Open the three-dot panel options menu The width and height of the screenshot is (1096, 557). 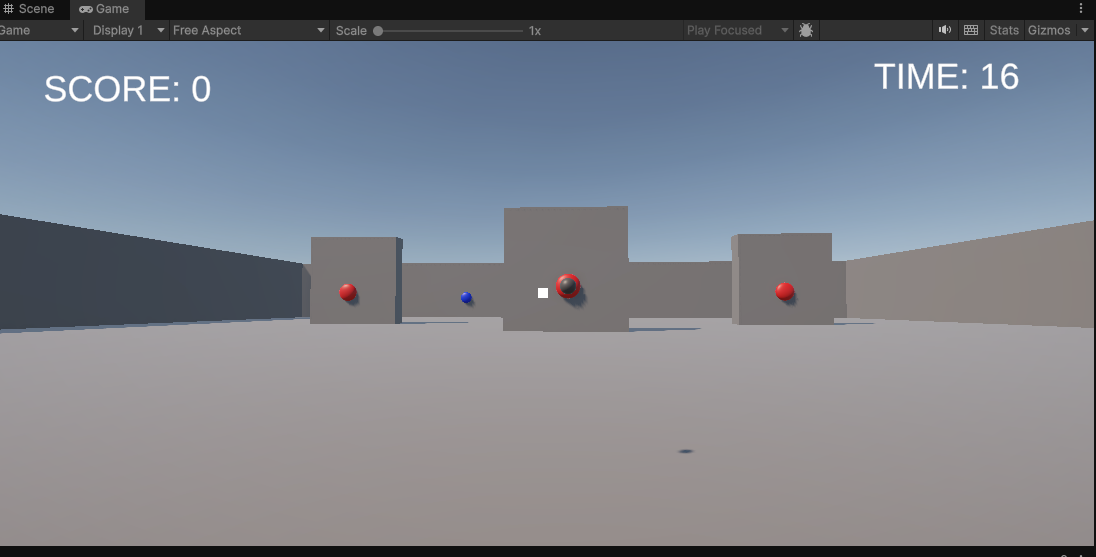coord(1081,8)
